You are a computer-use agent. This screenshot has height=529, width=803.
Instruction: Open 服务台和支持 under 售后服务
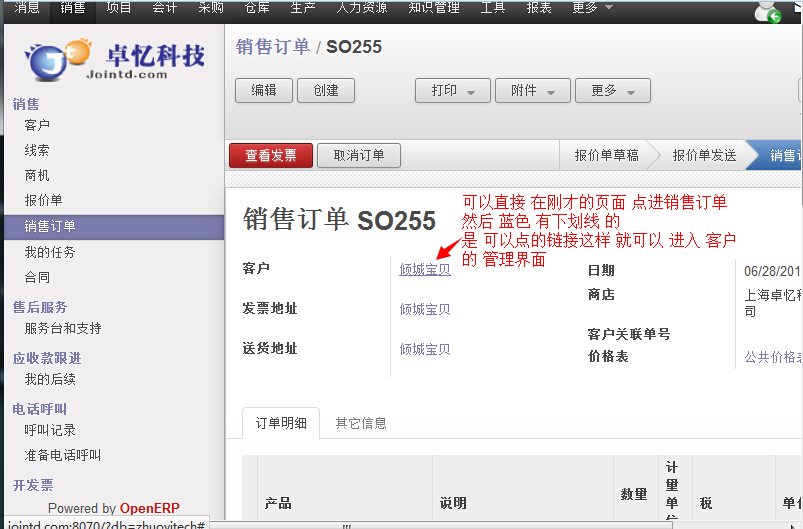coord(62,328)
